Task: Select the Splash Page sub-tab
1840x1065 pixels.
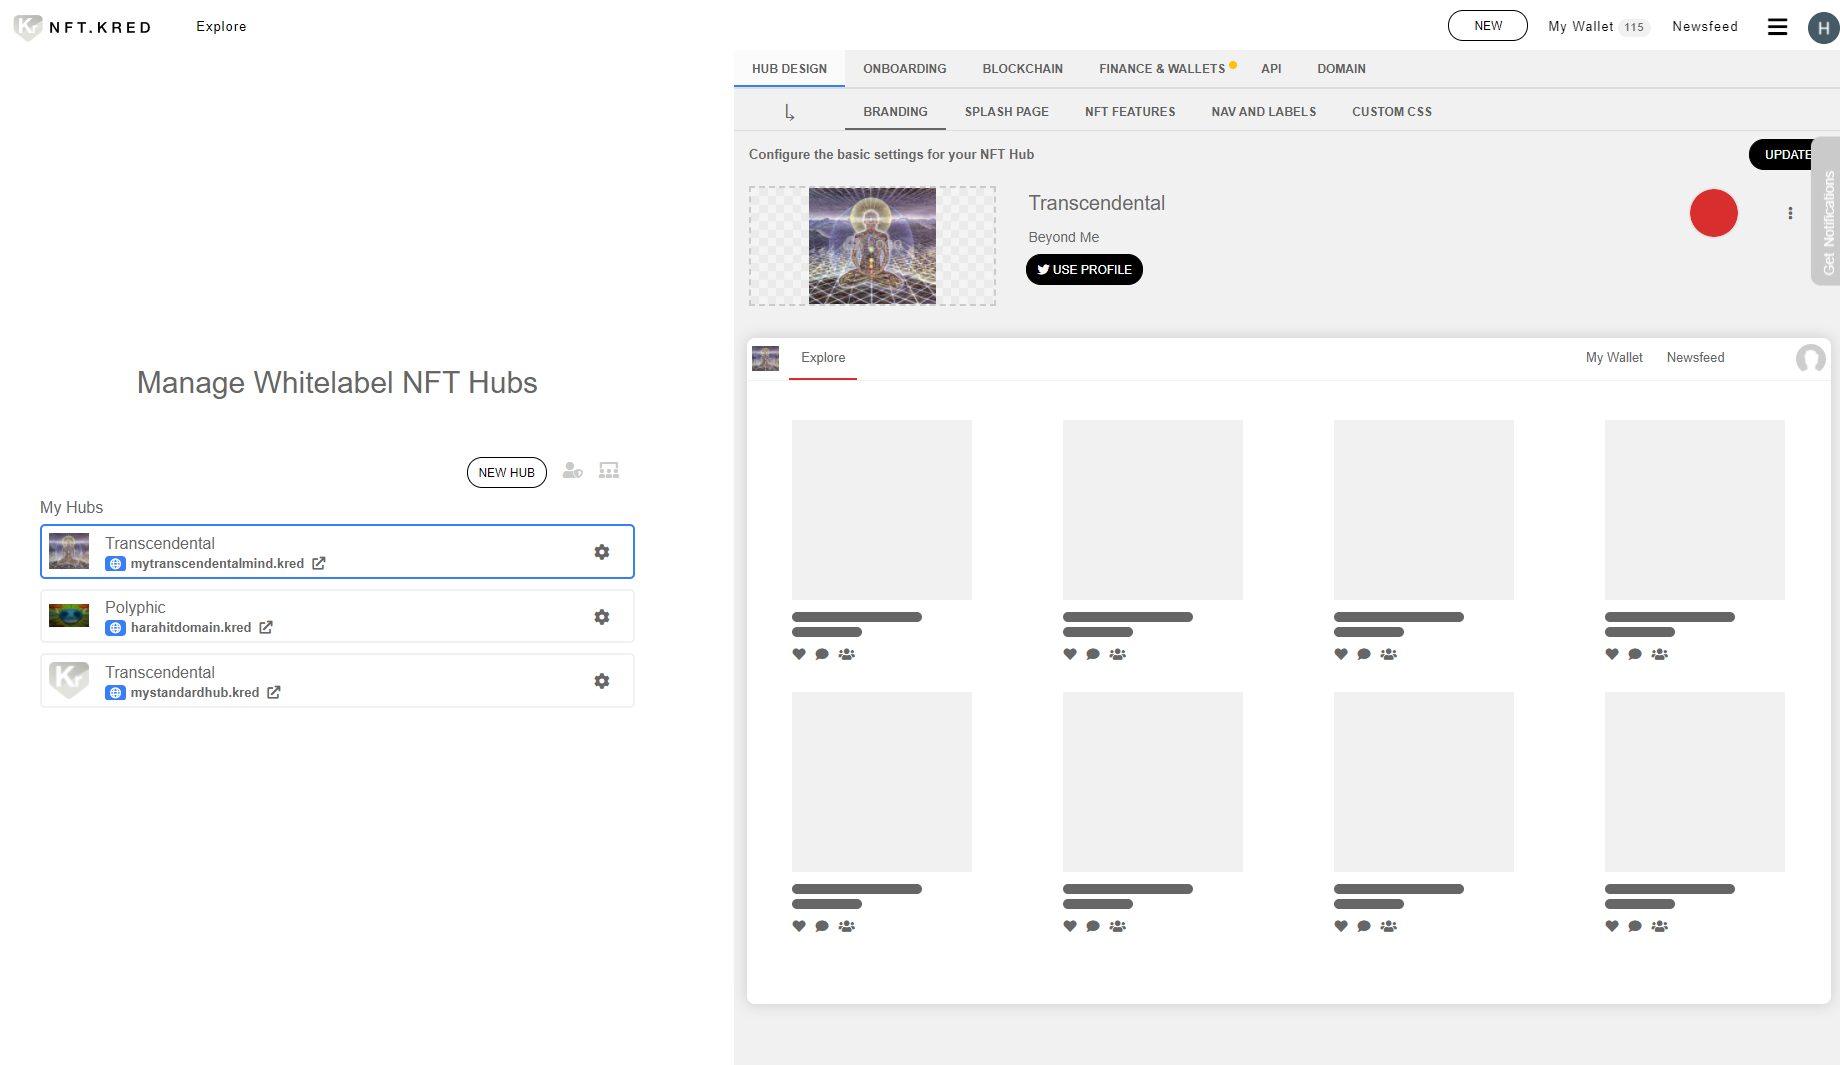Action: tap(1006, 112)
